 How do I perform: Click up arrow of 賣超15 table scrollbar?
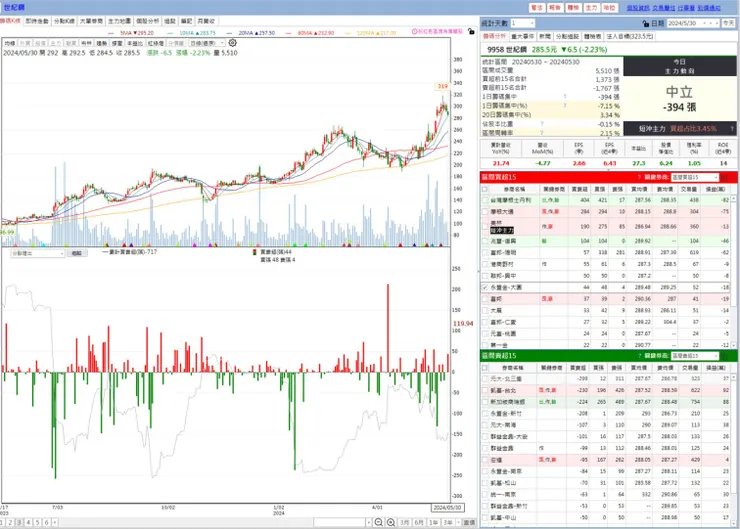click(x=734, y=378)
